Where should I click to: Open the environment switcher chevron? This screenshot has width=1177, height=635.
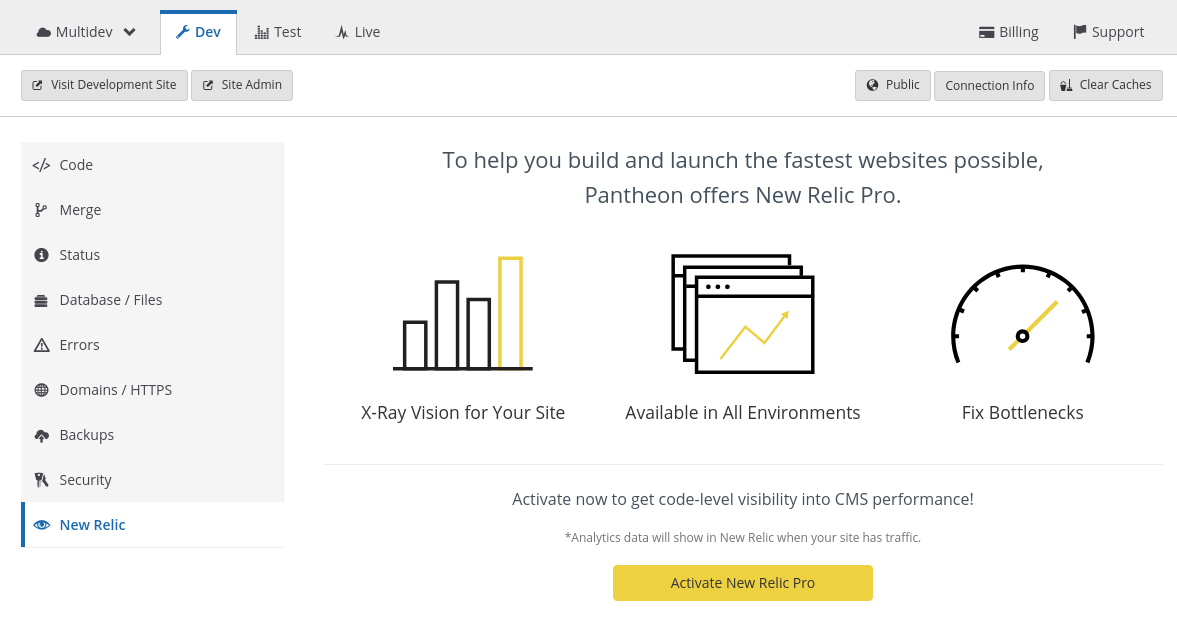(129, 31)
